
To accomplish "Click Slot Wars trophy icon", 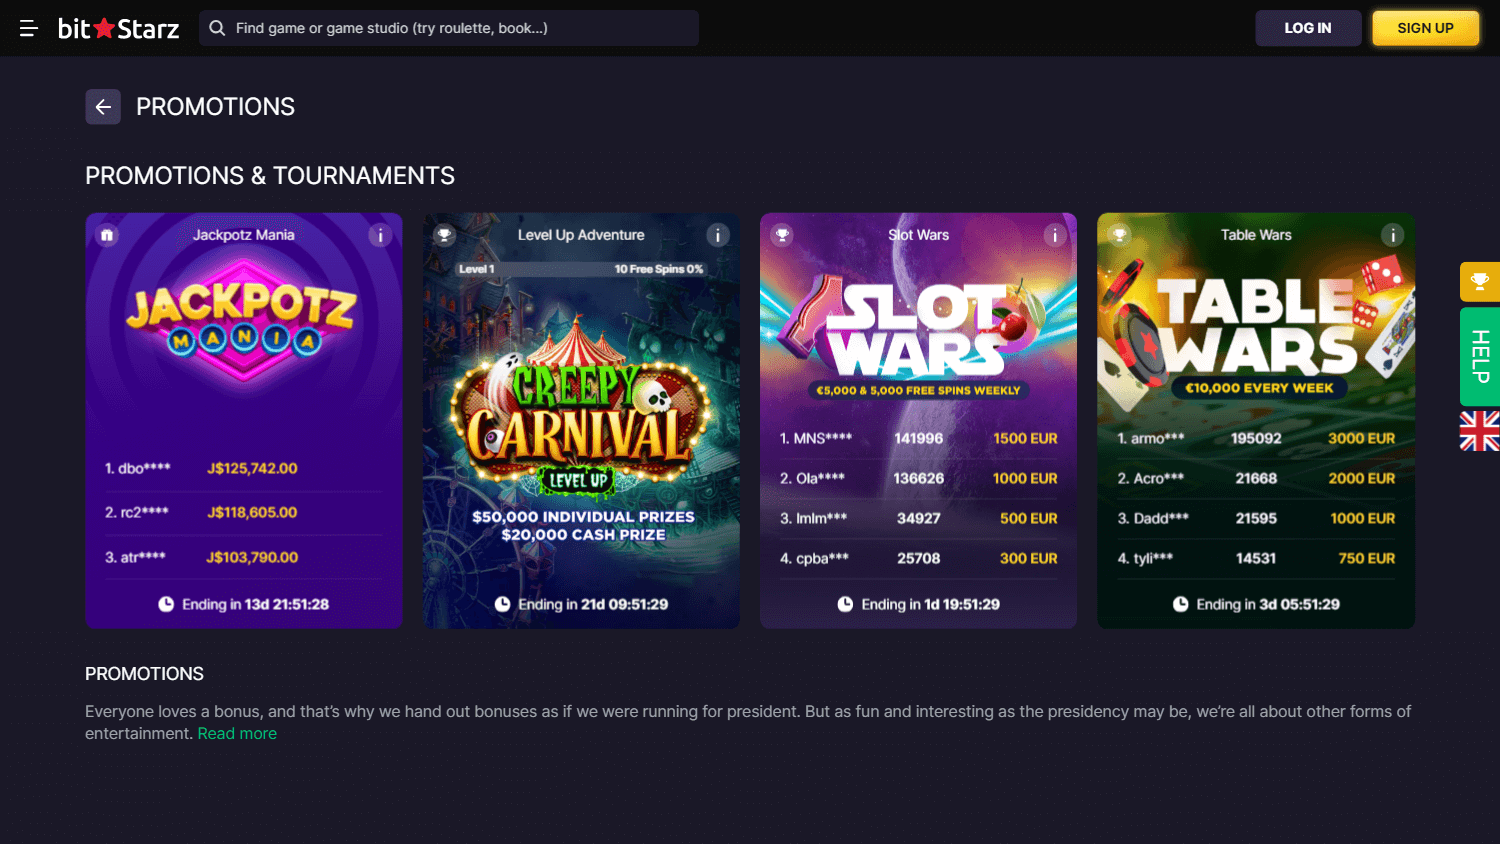I will (x=782, y=235).
